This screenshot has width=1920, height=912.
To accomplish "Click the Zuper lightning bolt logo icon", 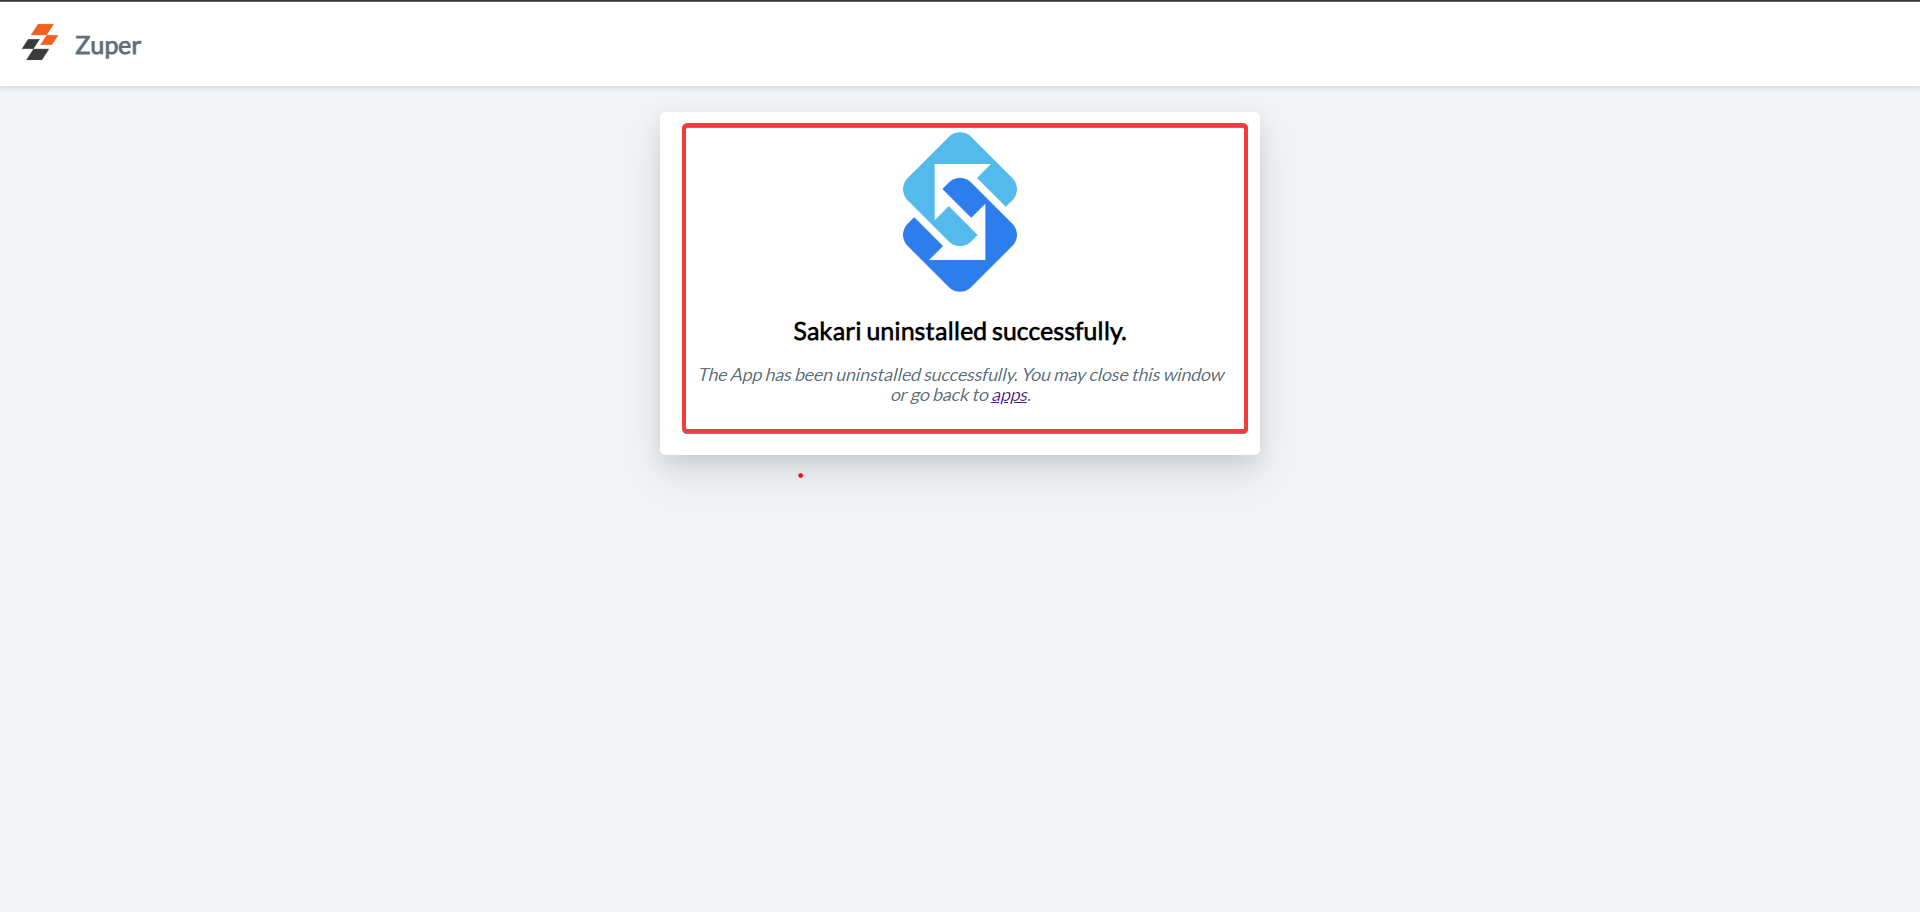I will click(40, 43).
